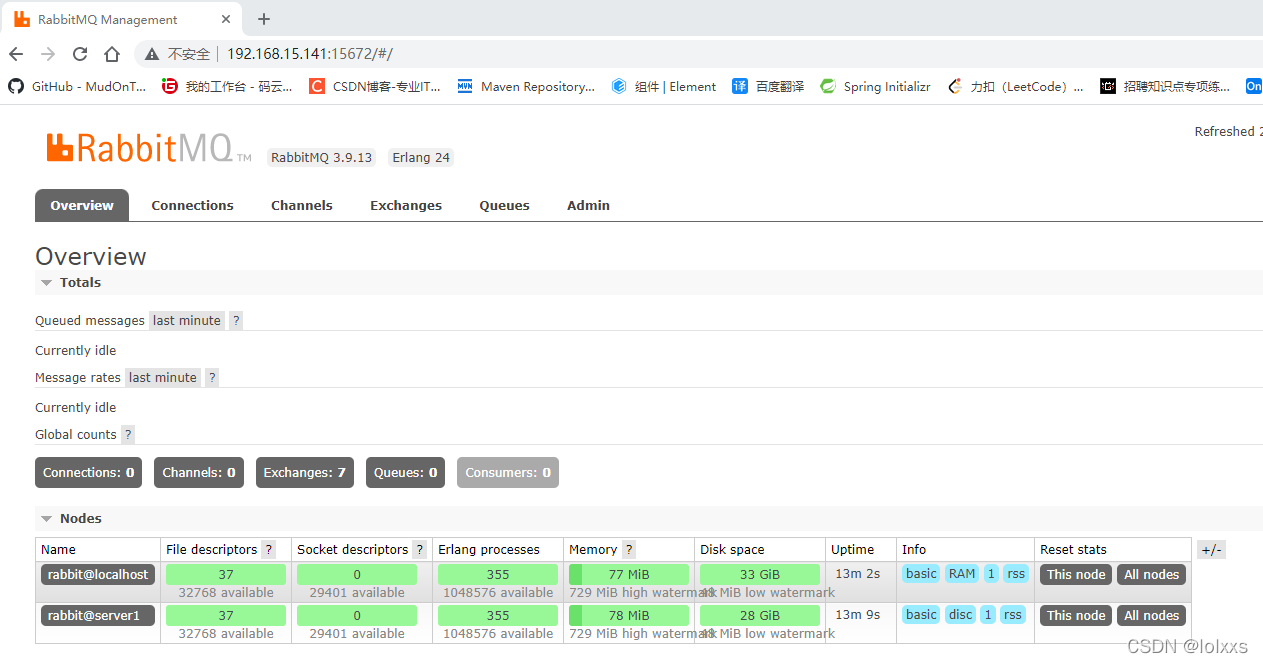
Task: Show help for Socket descriptors column
Action: pyautogui.click(x=419, y=550)
